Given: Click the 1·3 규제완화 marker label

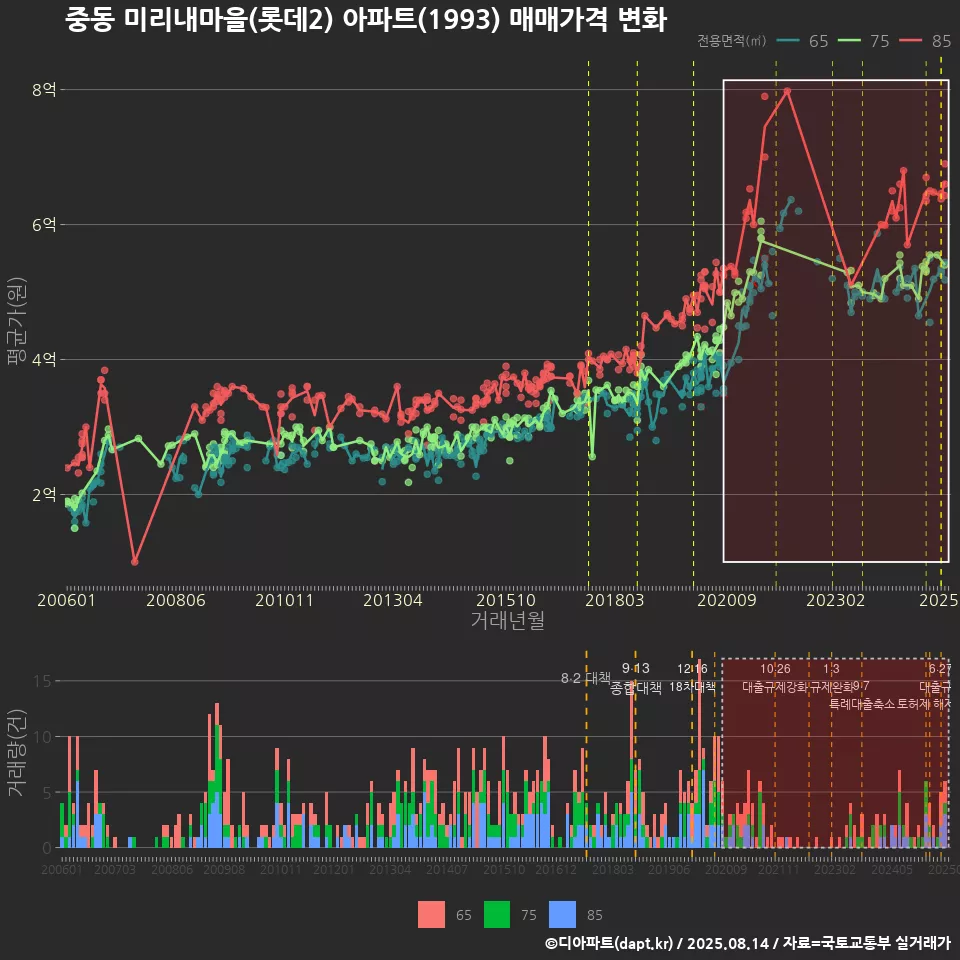Looking at the screenshot, I should click(x=831, y=678).
